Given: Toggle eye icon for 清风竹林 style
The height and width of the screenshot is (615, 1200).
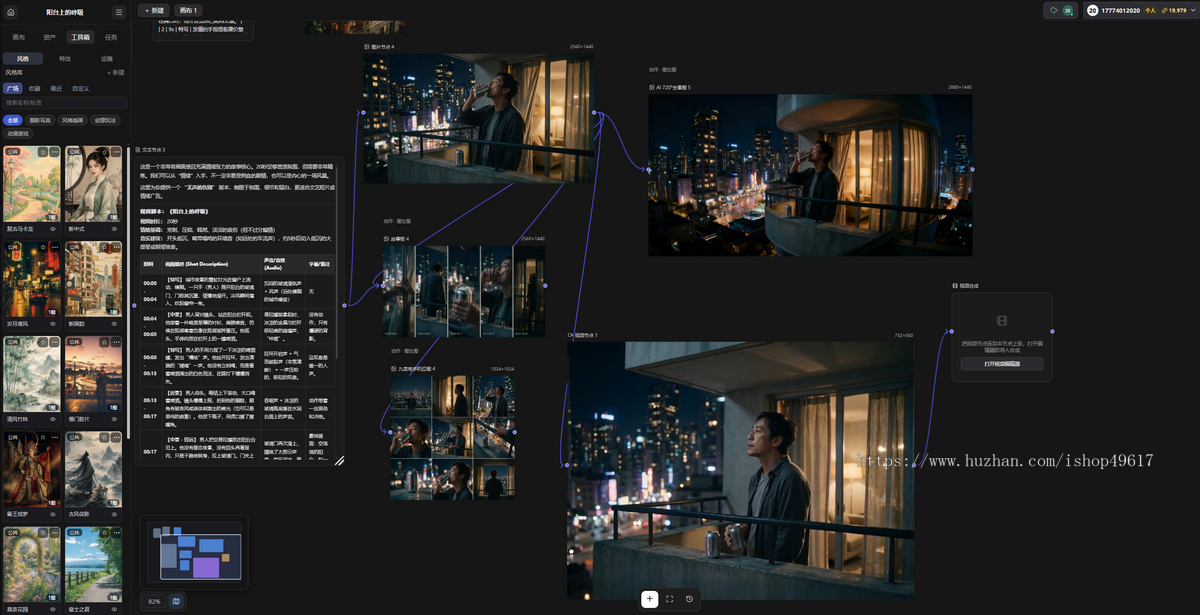Looking at the screenshot, I should pos(54,419).
